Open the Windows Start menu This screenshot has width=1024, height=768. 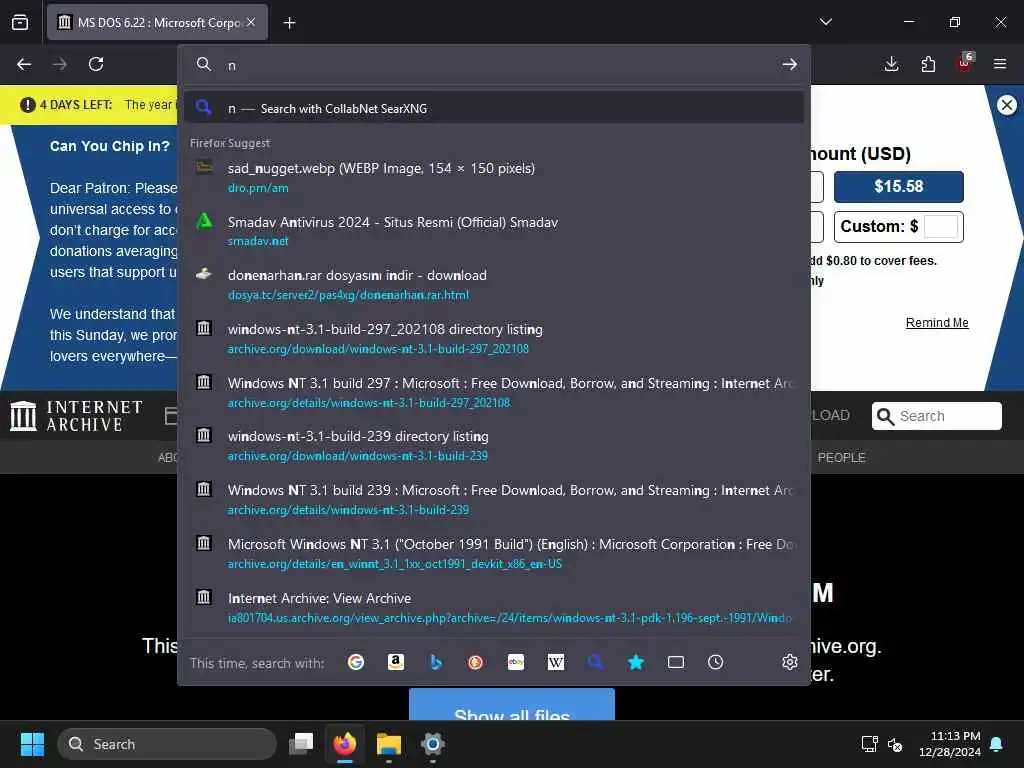(32, 744)
